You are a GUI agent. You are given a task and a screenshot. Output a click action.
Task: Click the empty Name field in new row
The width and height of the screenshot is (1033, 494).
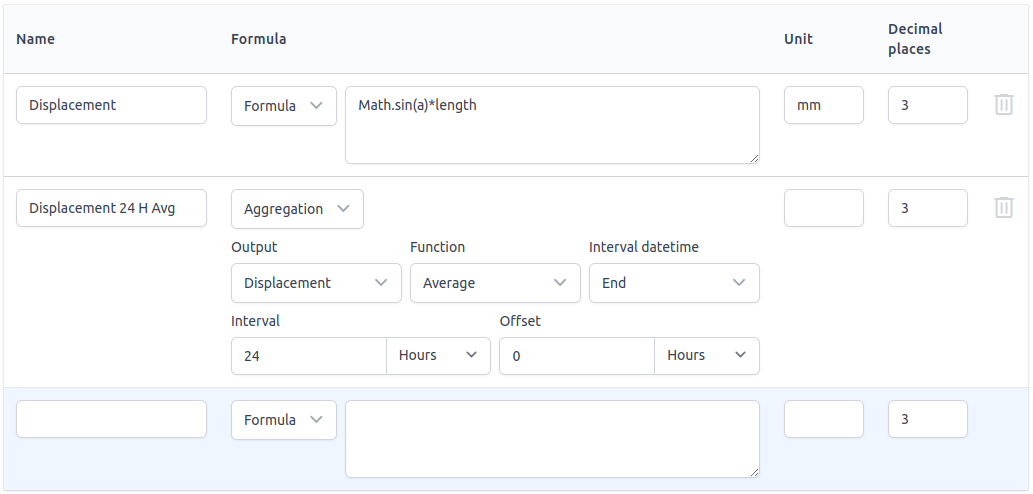click(111, 419)
